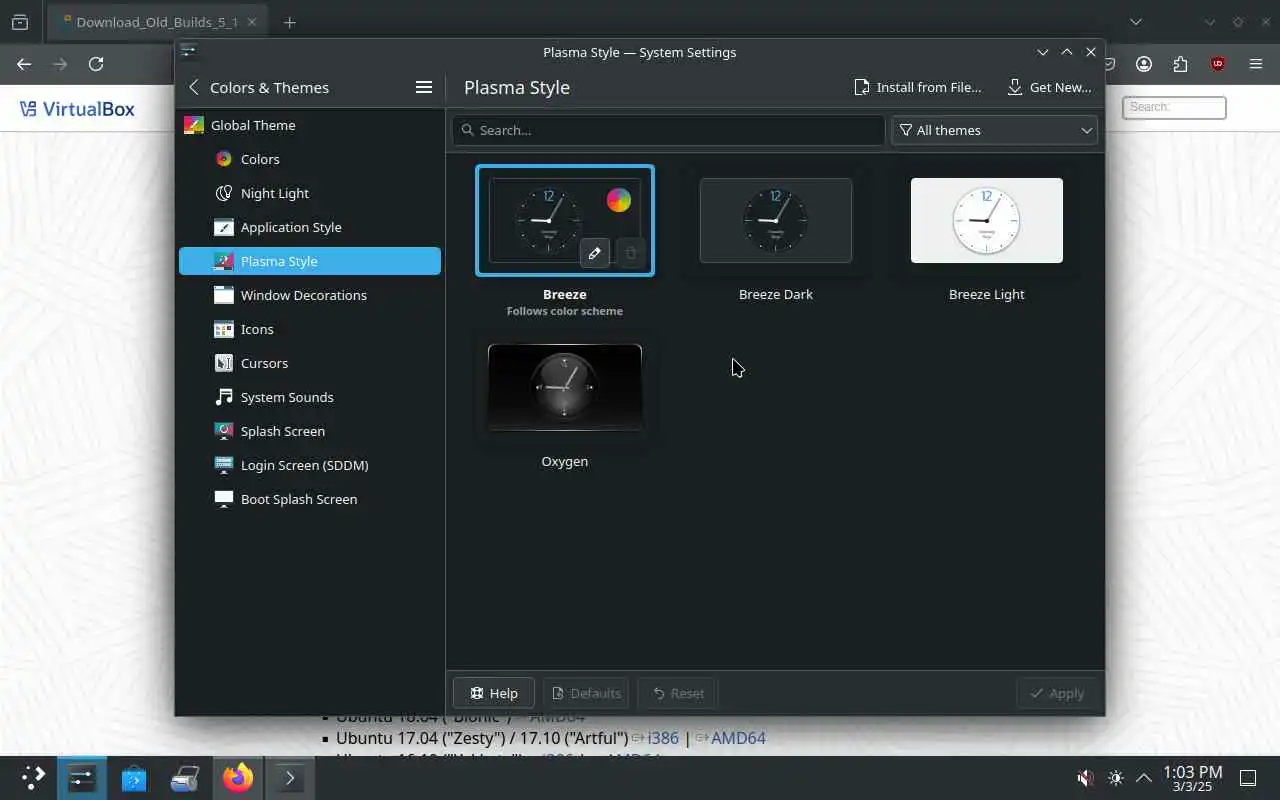Image resolution: width=1280 pixels, height=800 pixels.
Task: Click trash icon on Breeze theme
Action: pyautogui.click(x=630, y=253)
